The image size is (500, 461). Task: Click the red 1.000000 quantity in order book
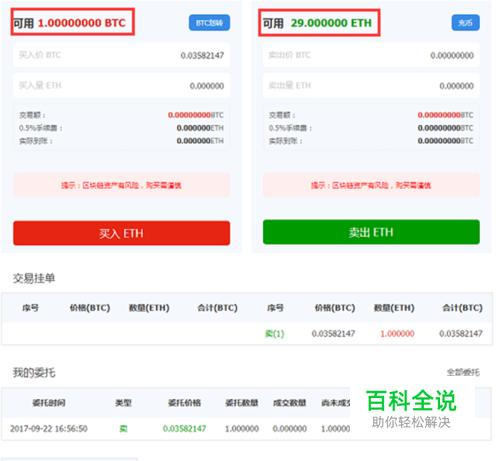coord(397,333)
